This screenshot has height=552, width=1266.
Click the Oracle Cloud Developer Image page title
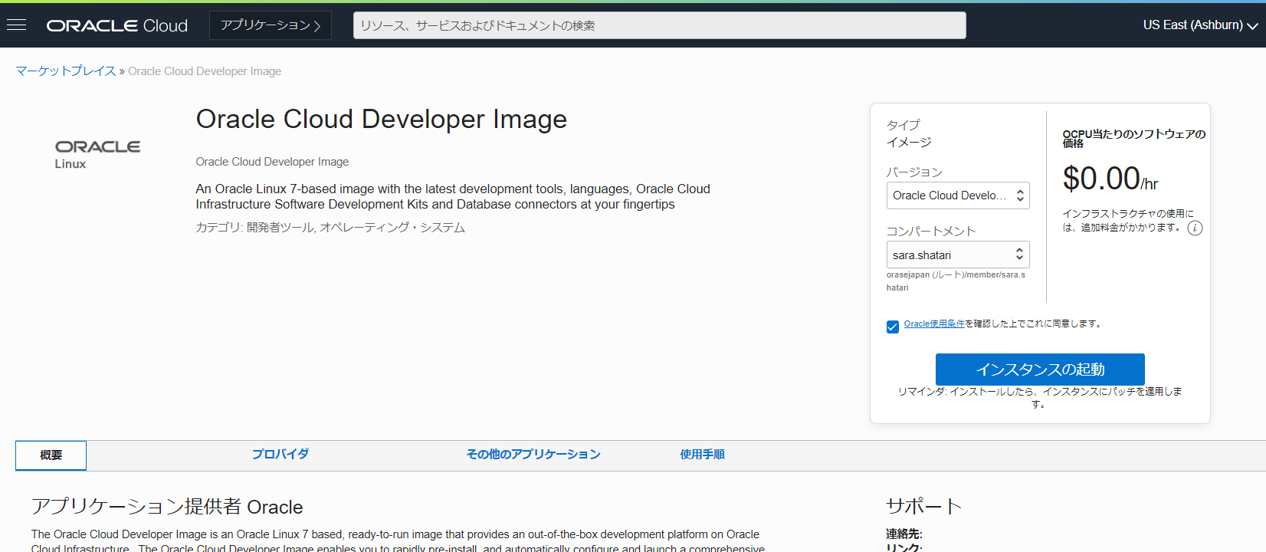click(381, 119)
